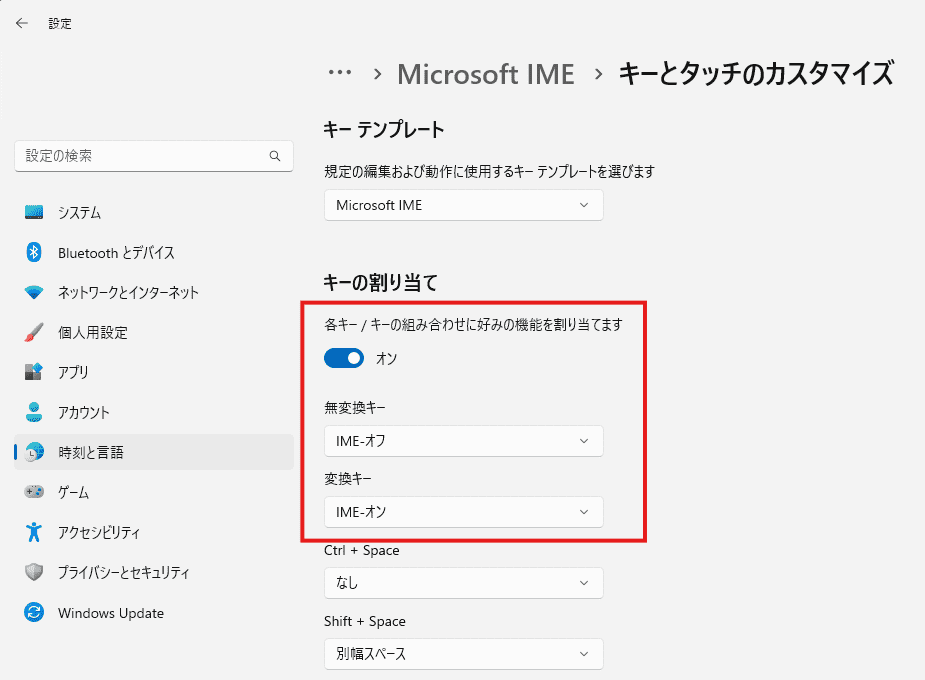Click the アプリ icon in sidebar
925x680 pixels.
click(34, 372)
